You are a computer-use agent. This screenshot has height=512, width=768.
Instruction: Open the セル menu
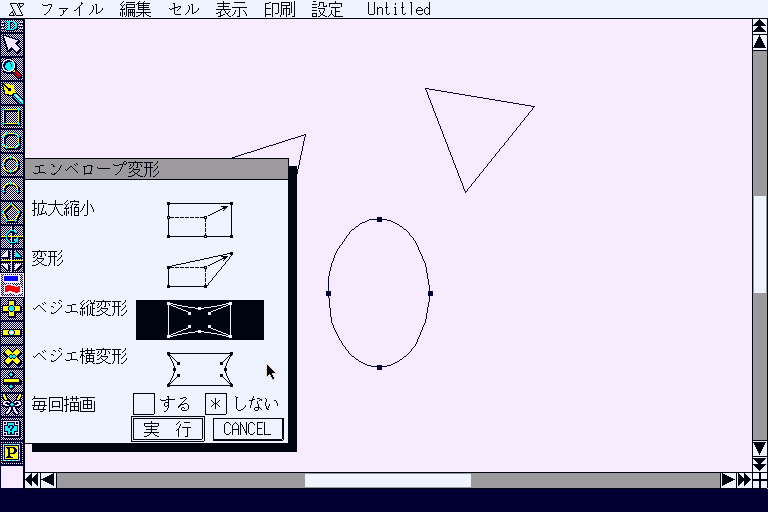(x=184, y=9)
